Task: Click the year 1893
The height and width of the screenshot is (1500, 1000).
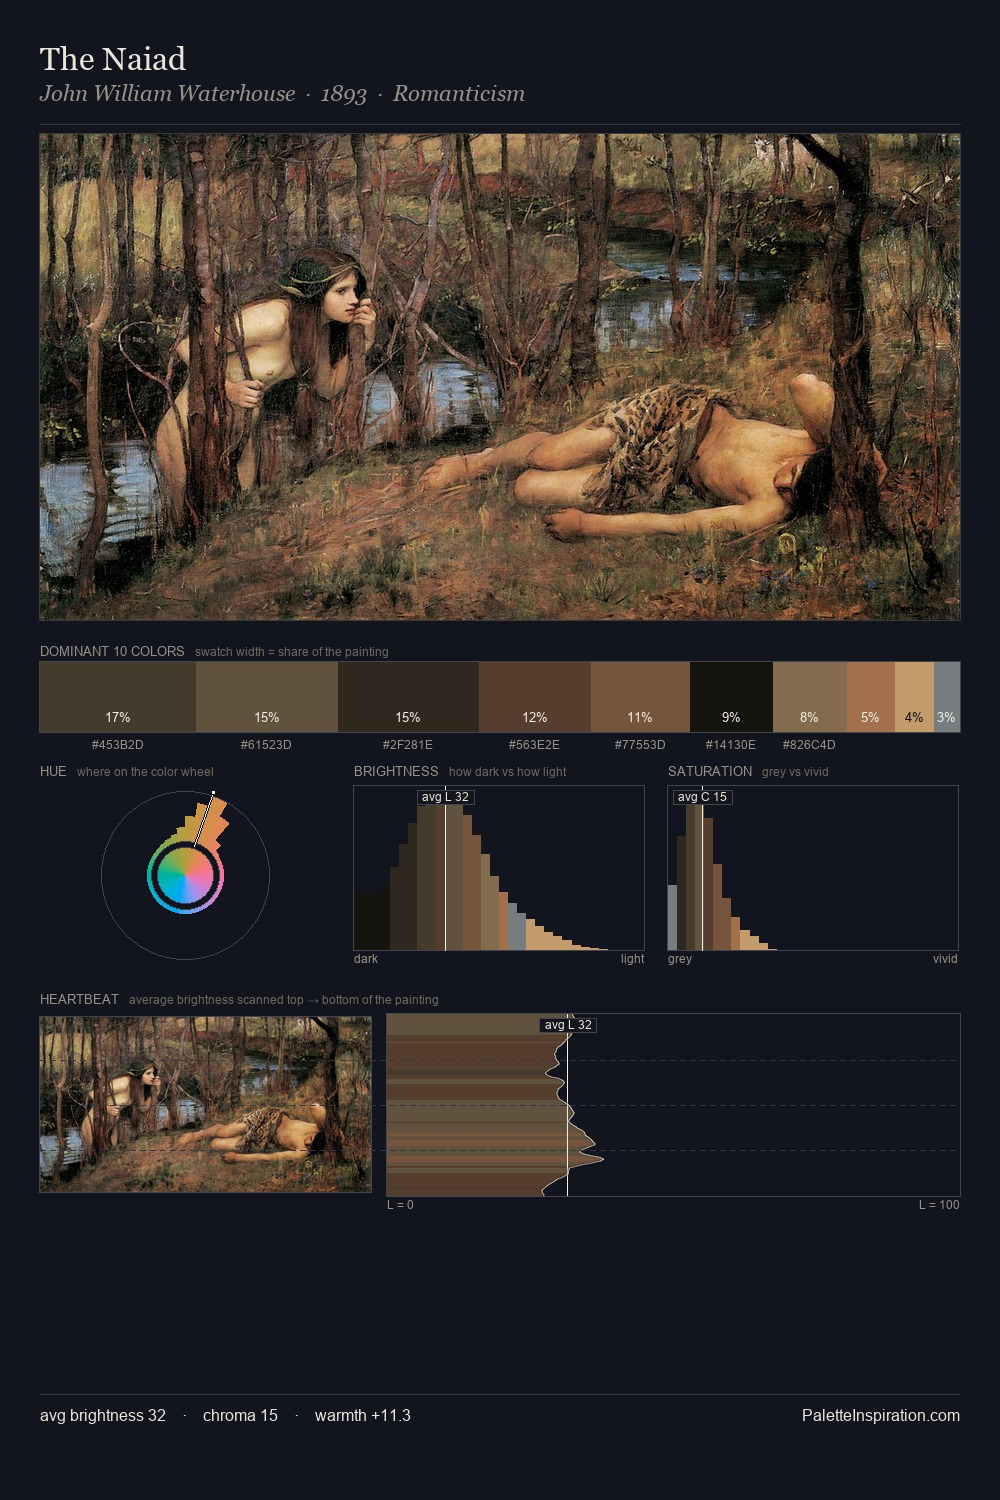Action: tap(344, 93)
